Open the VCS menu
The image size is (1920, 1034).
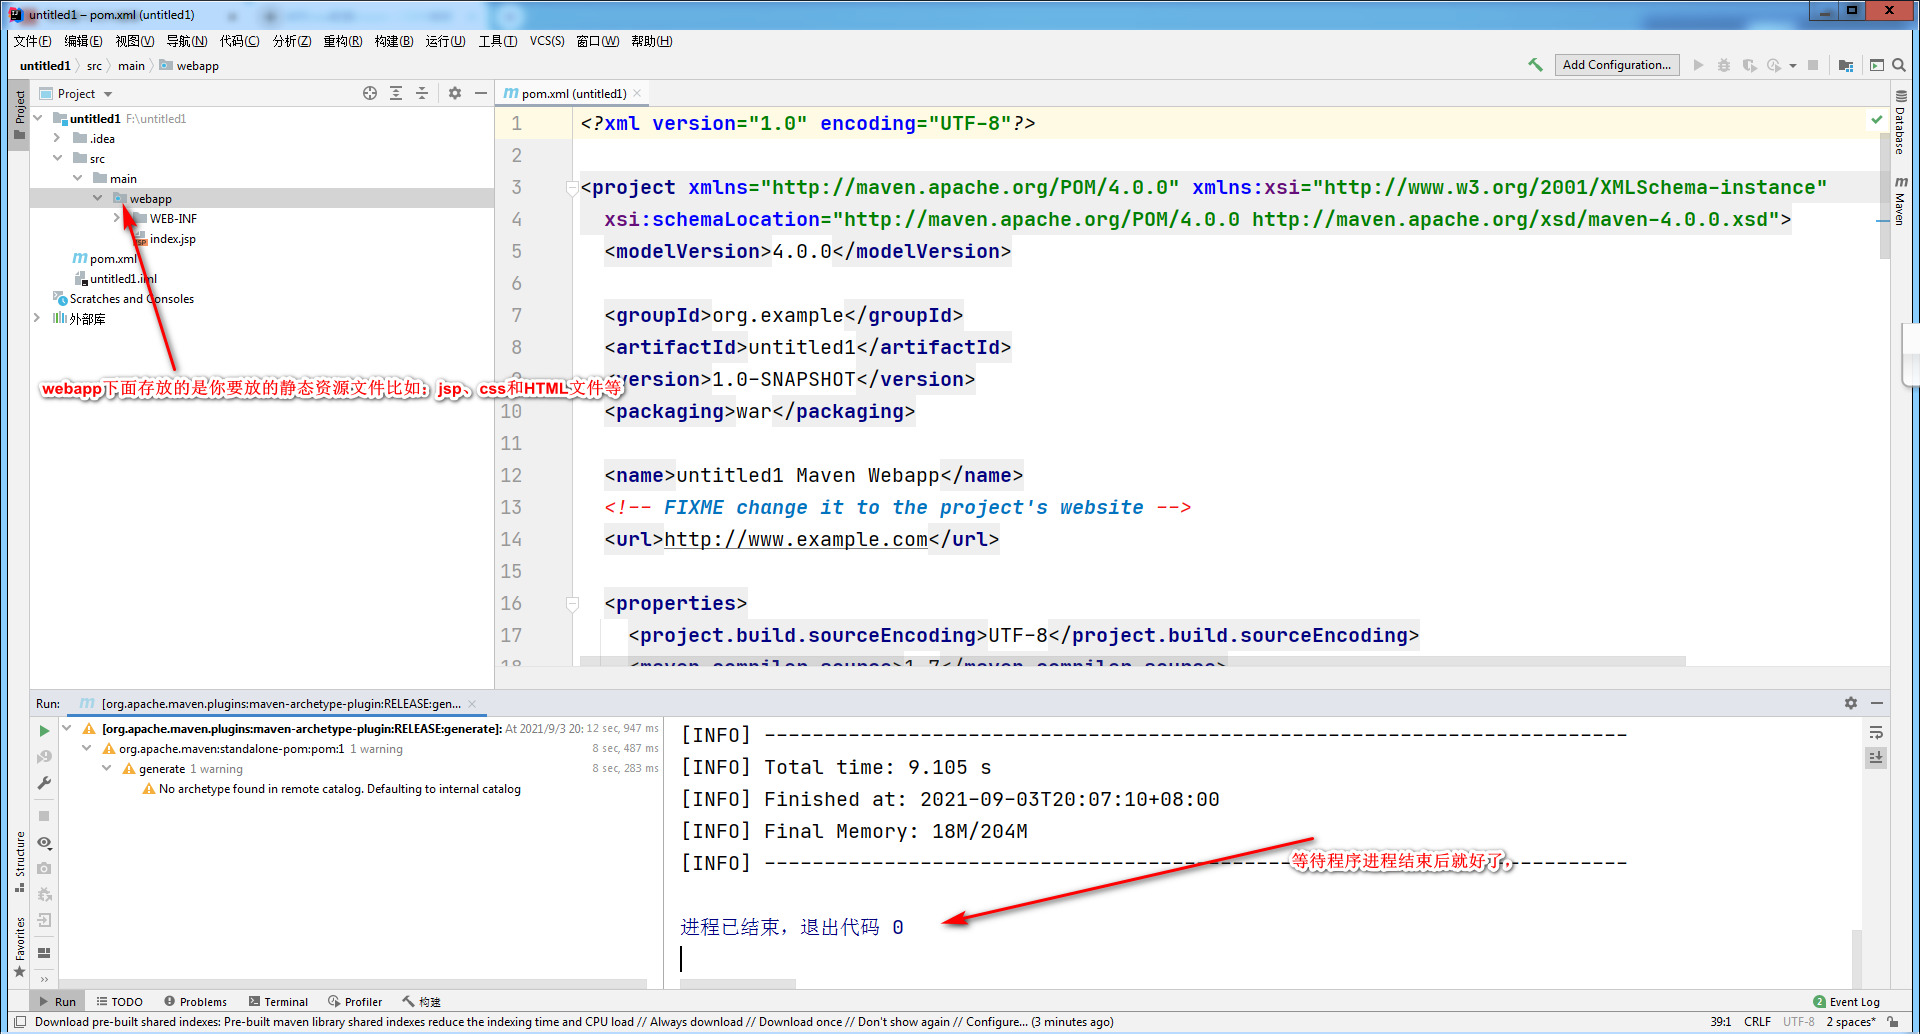[547, 41]
